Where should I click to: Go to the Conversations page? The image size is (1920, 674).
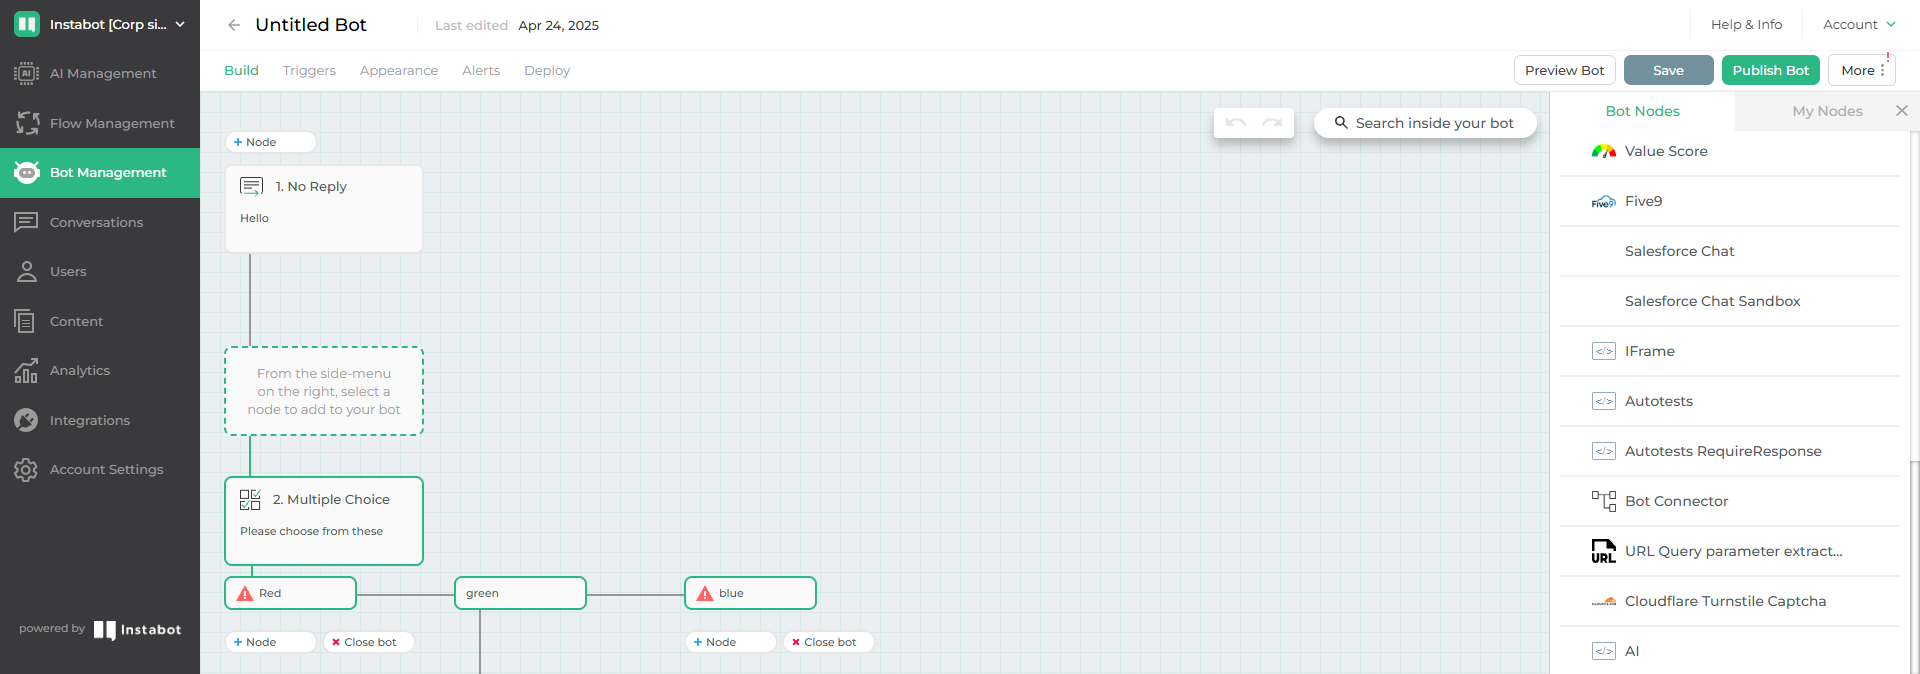[x=100, y=222]
